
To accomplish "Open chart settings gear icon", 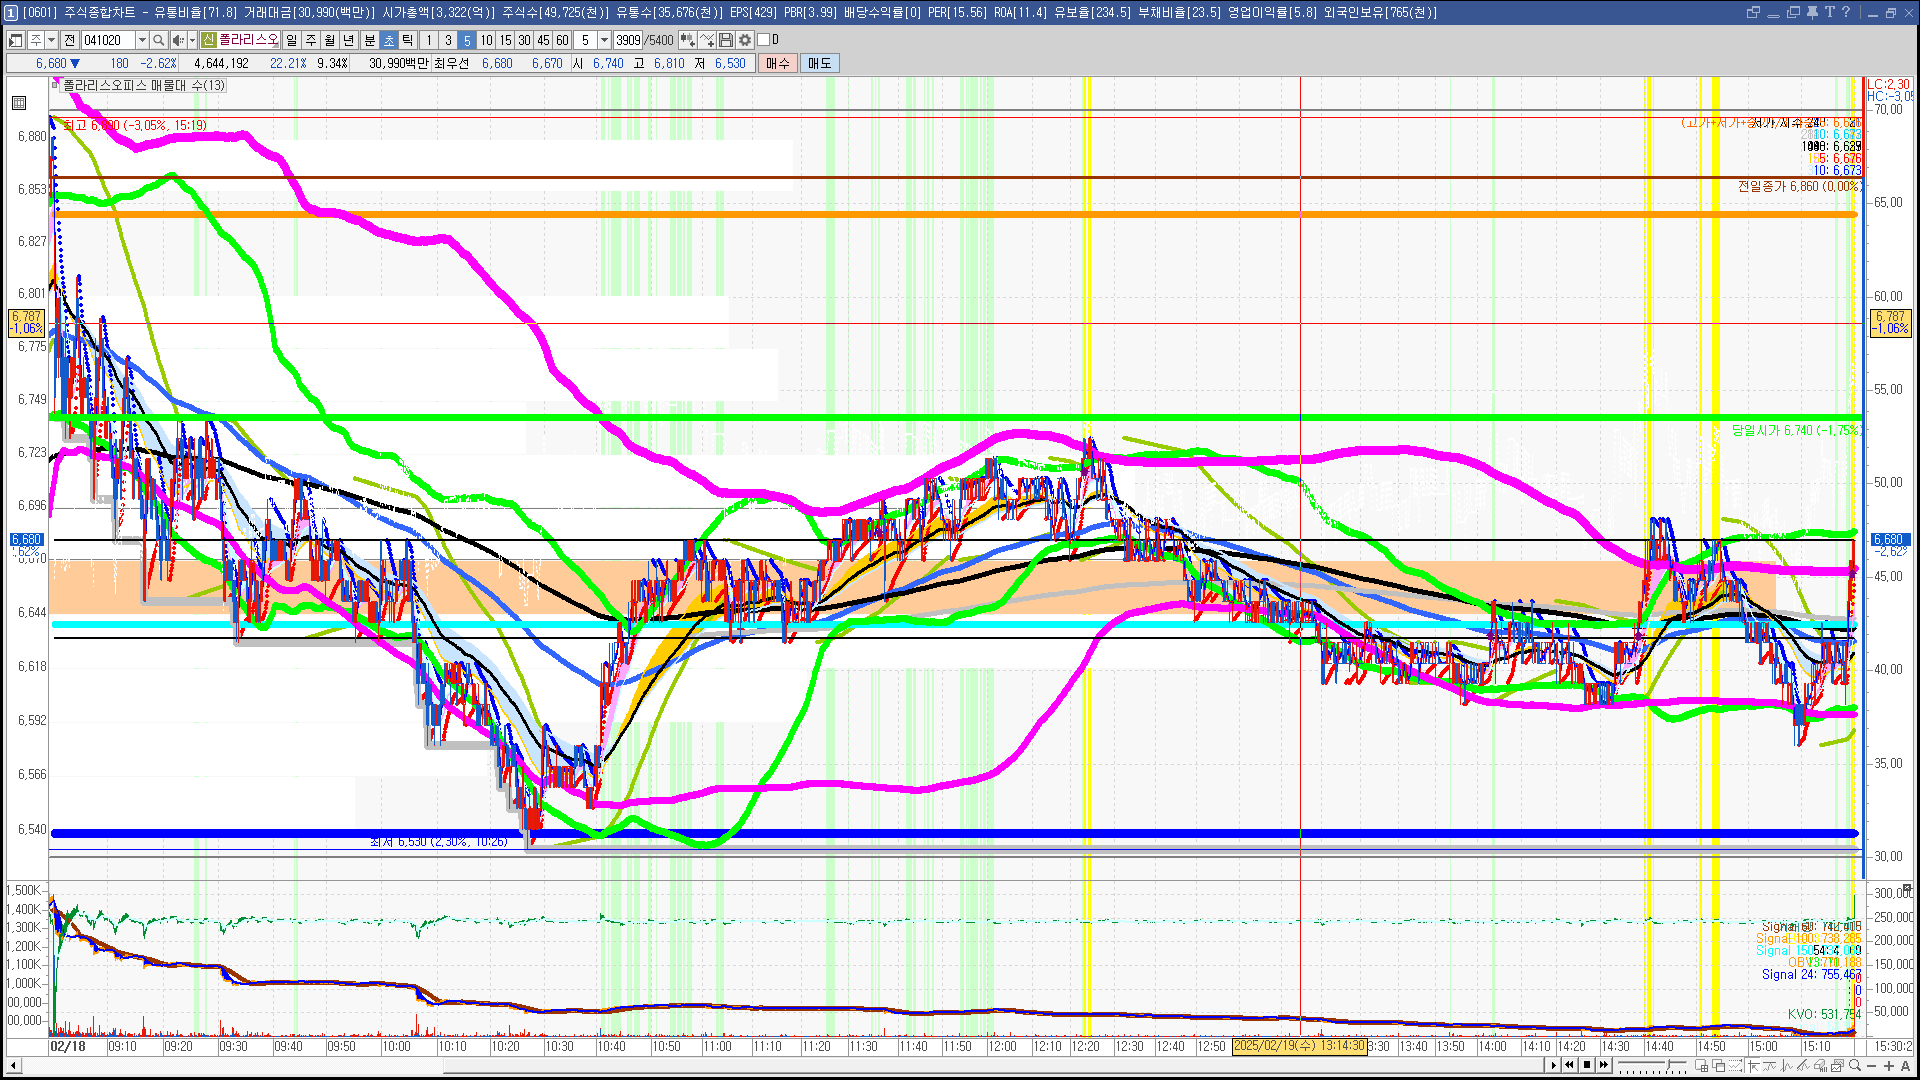I will [745, 40].
